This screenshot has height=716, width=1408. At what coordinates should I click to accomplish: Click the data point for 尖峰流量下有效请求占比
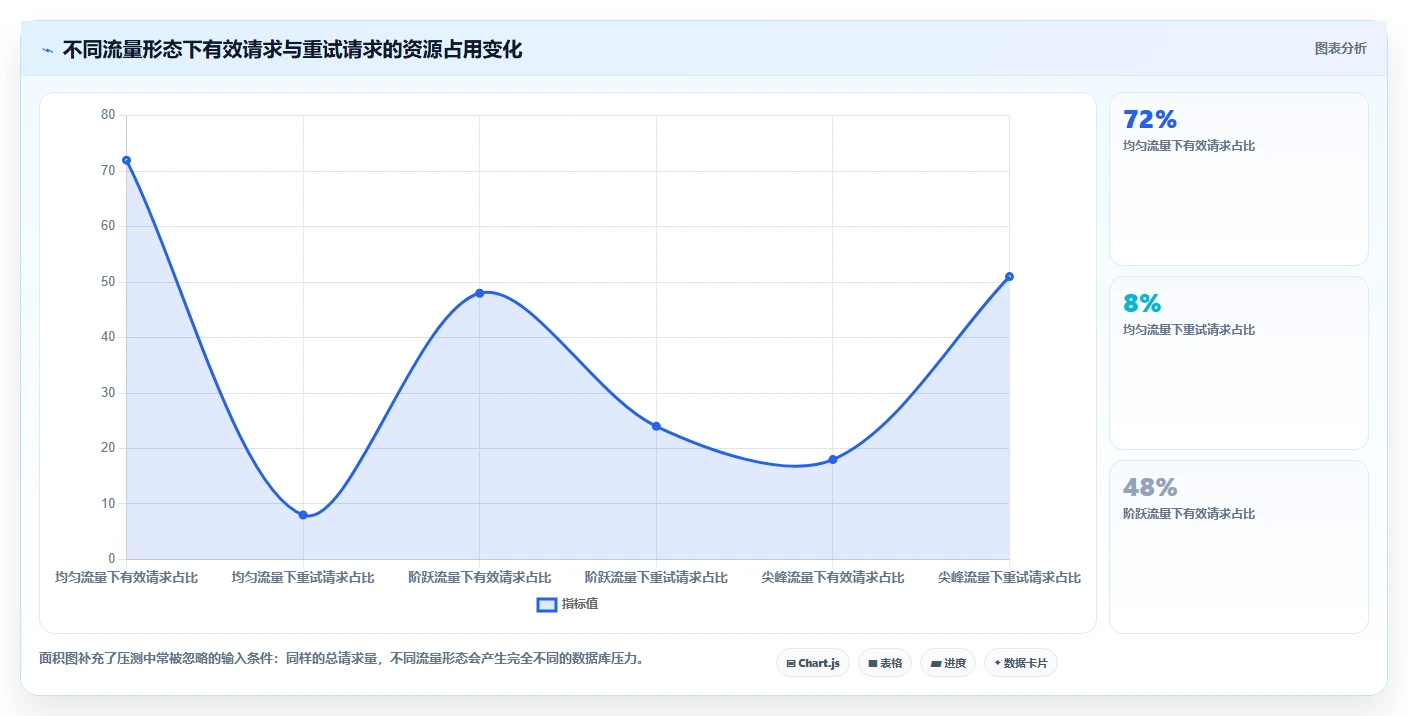click(x=832, y=459)
